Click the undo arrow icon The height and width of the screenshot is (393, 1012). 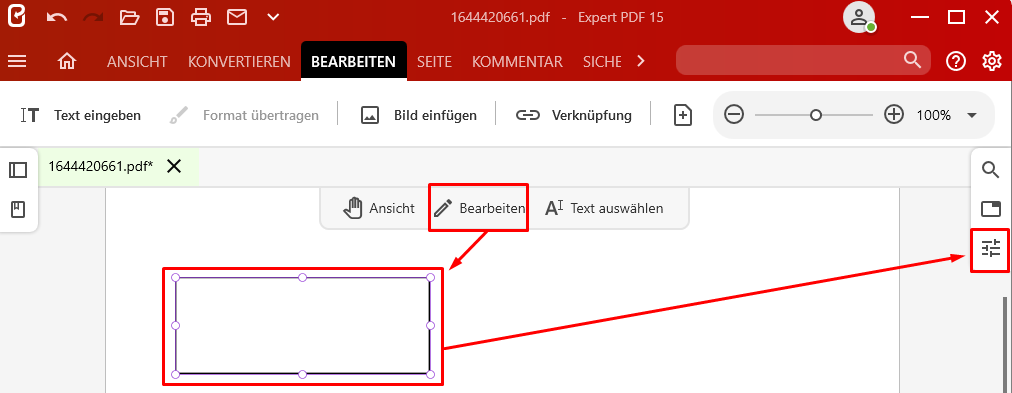[x=57, y=17]
